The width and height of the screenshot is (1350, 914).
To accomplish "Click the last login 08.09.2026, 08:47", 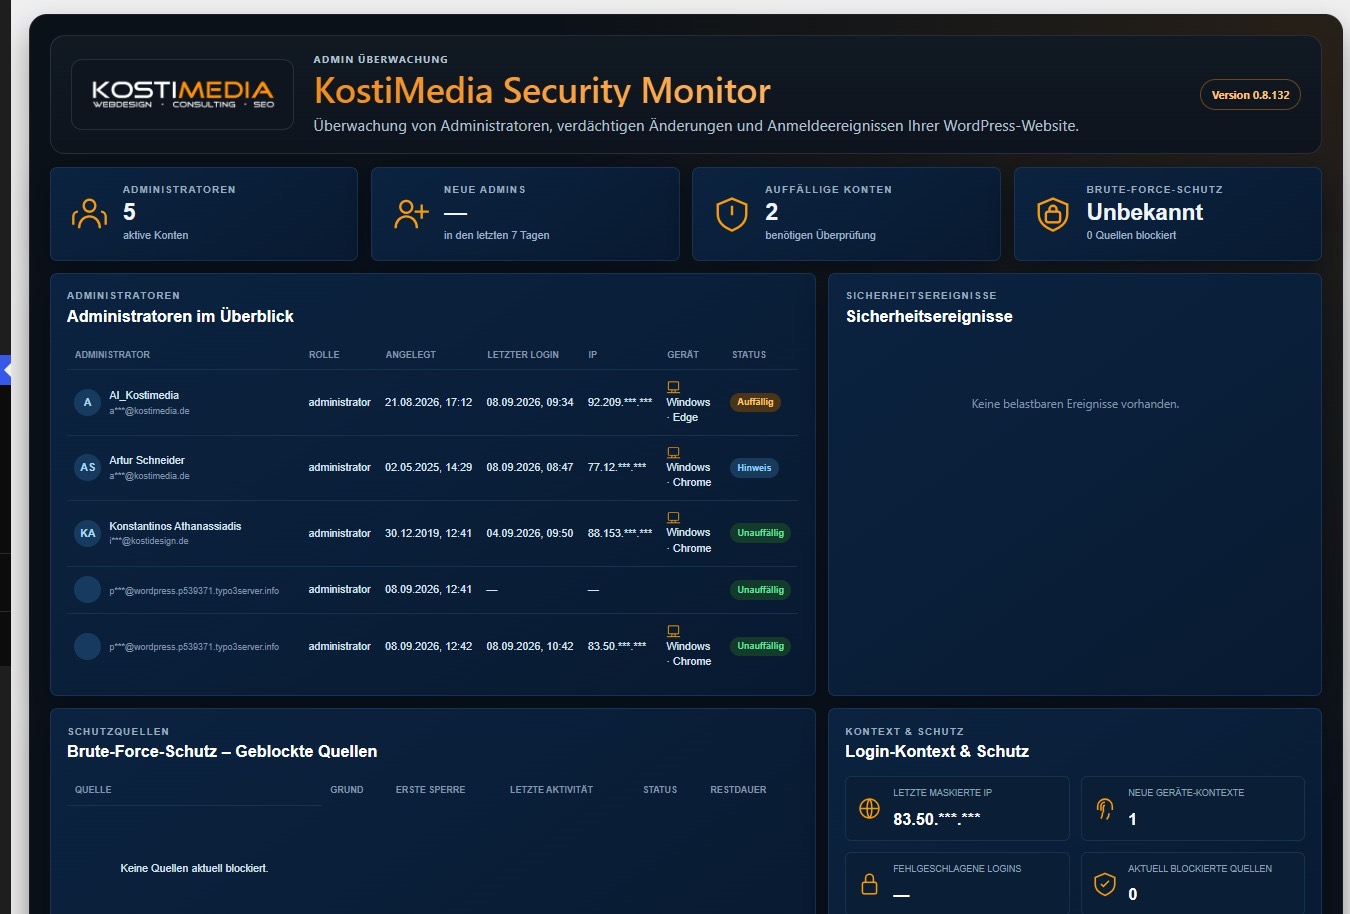I will [530, 467].
